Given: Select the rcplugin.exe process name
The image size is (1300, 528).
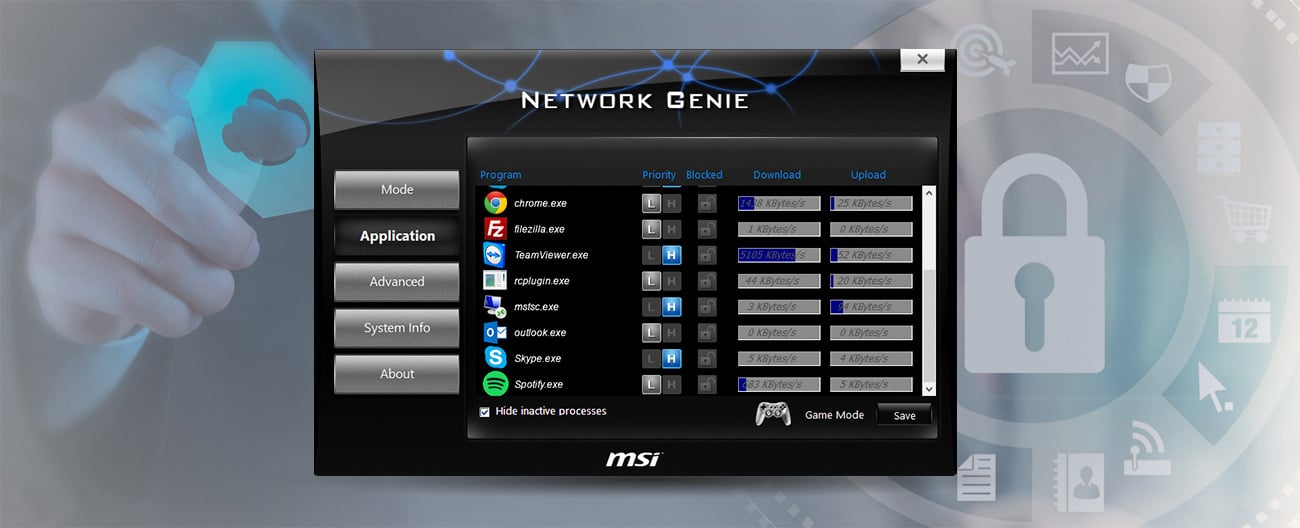Looking at the screenshot, I should click(x=541, y=282).
